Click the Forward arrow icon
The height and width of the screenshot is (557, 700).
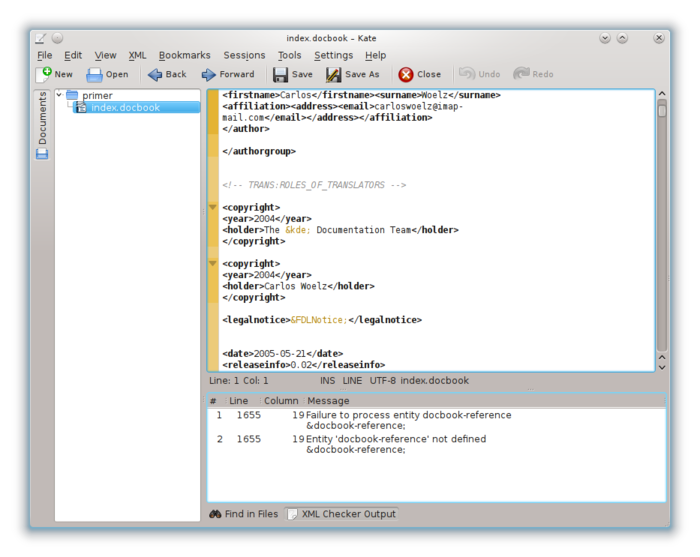point(209,74)
